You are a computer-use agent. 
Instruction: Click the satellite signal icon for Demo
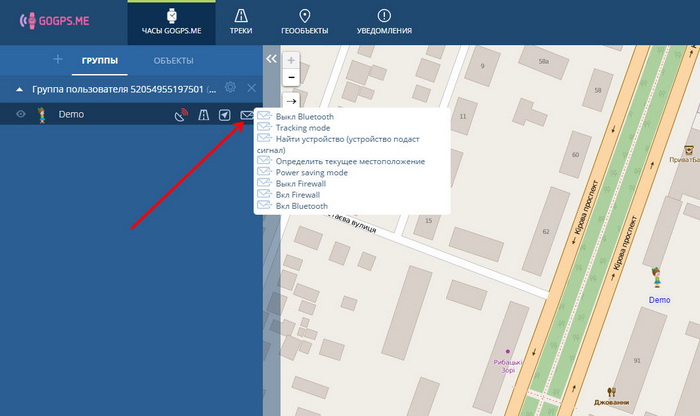point(181,115)
